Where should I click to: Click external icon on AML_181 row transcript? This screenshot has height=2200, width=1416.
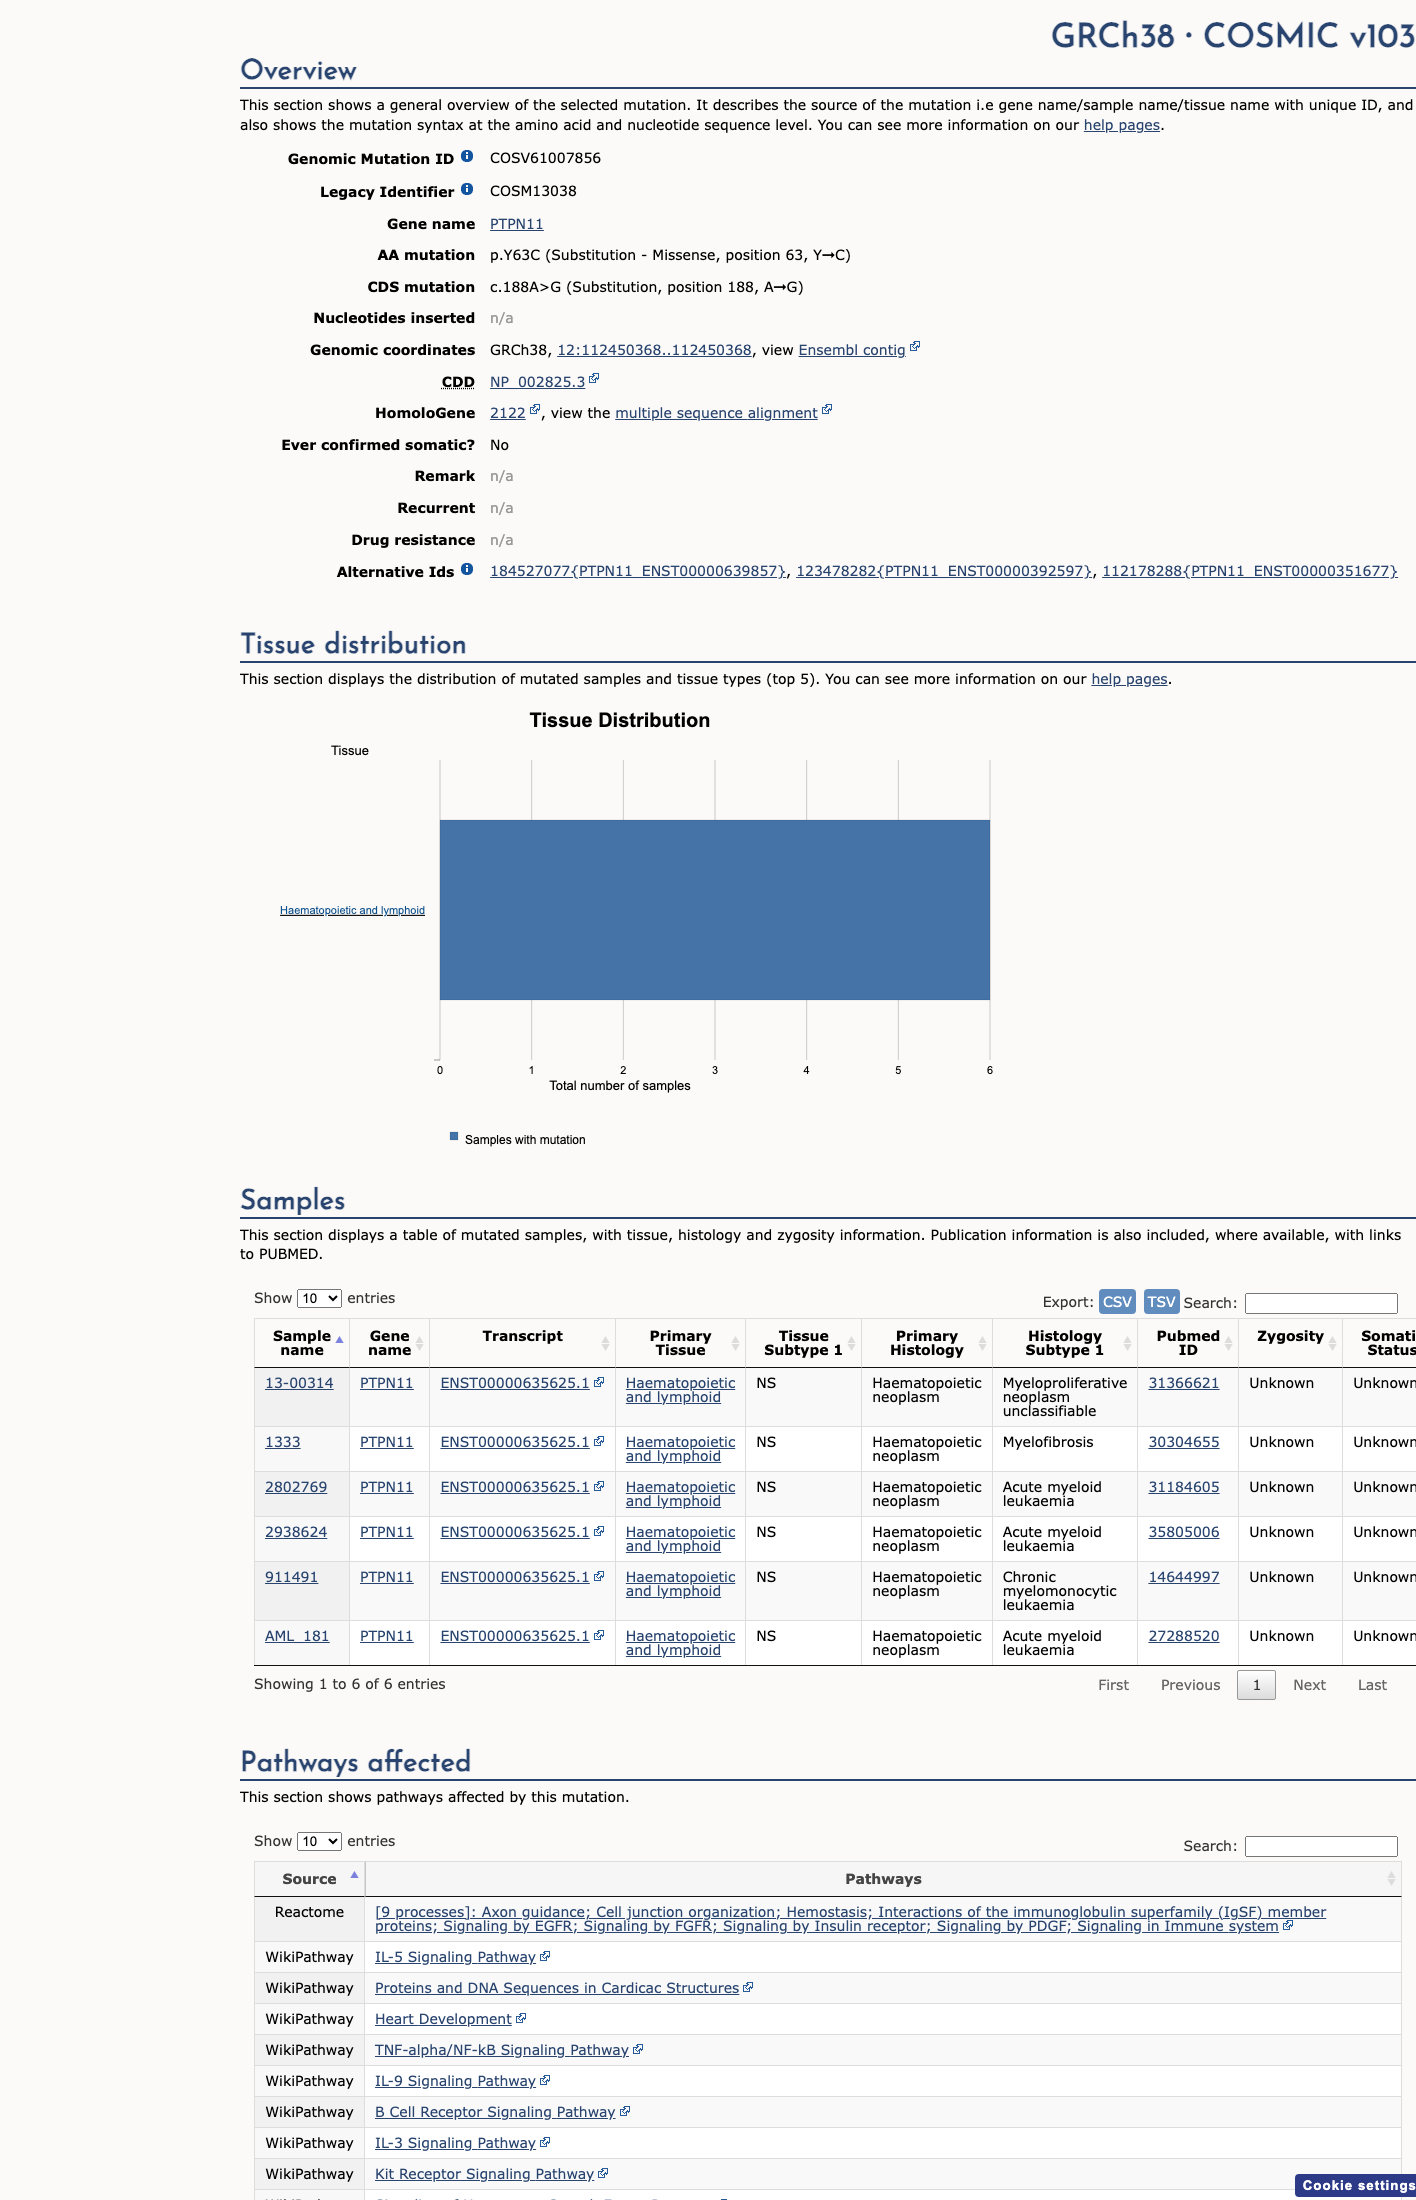click(599, 1635)
